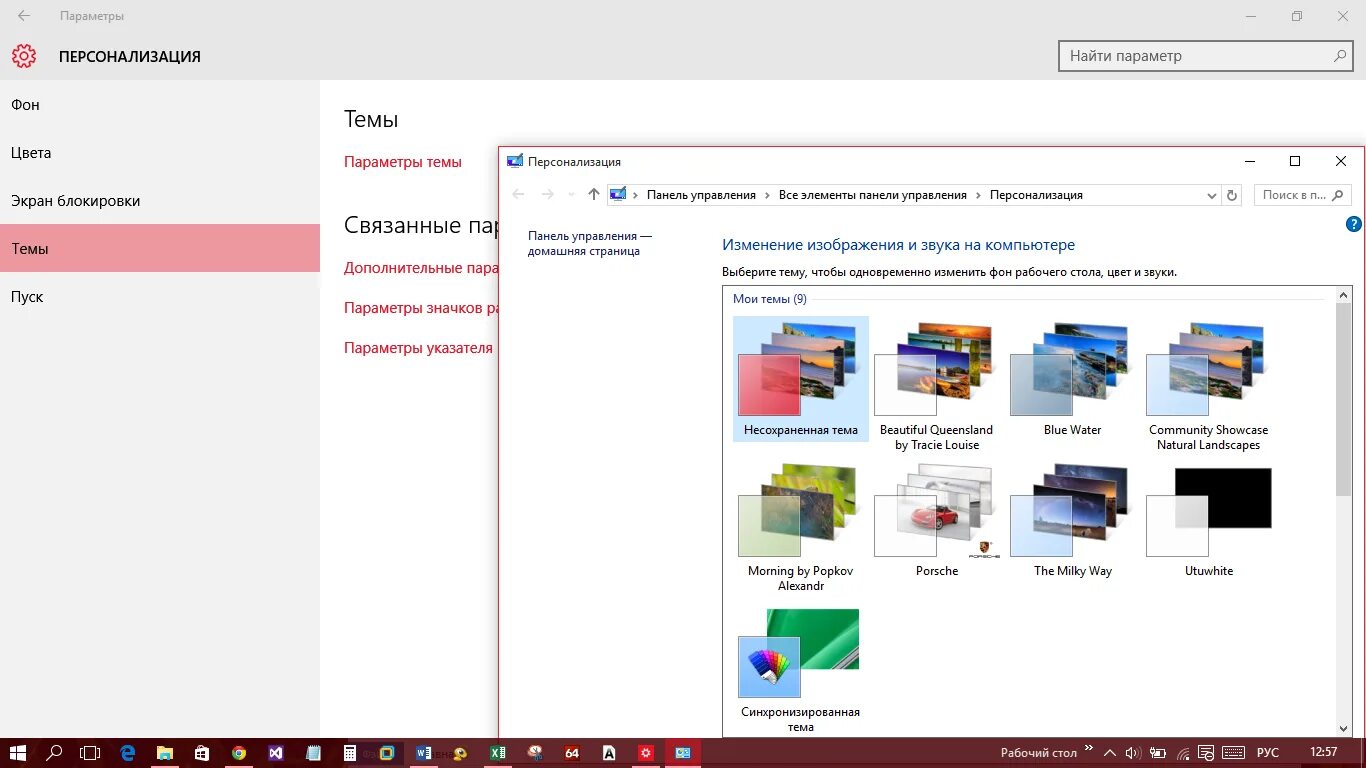
Task: Click themes list scrollbar up arrow
Action: pyautogui.click(x=1343, y=295)
